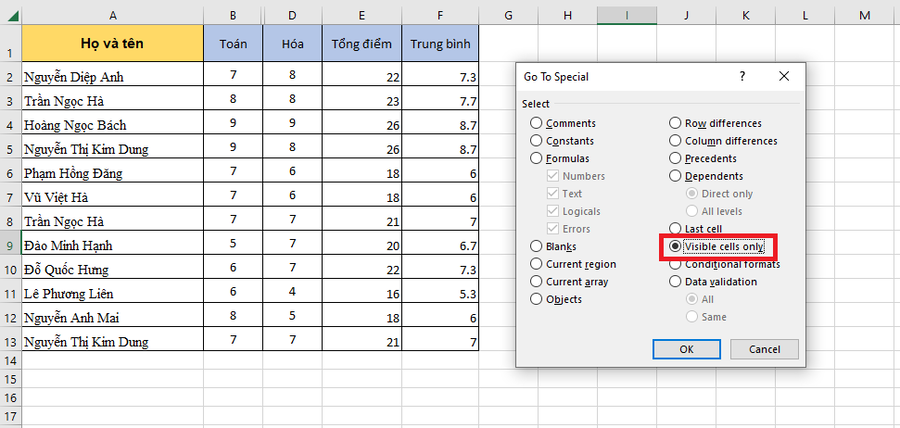Viewport: 900px width, 428px height.
Task: Select row 14 header
Action: point(10,360)
